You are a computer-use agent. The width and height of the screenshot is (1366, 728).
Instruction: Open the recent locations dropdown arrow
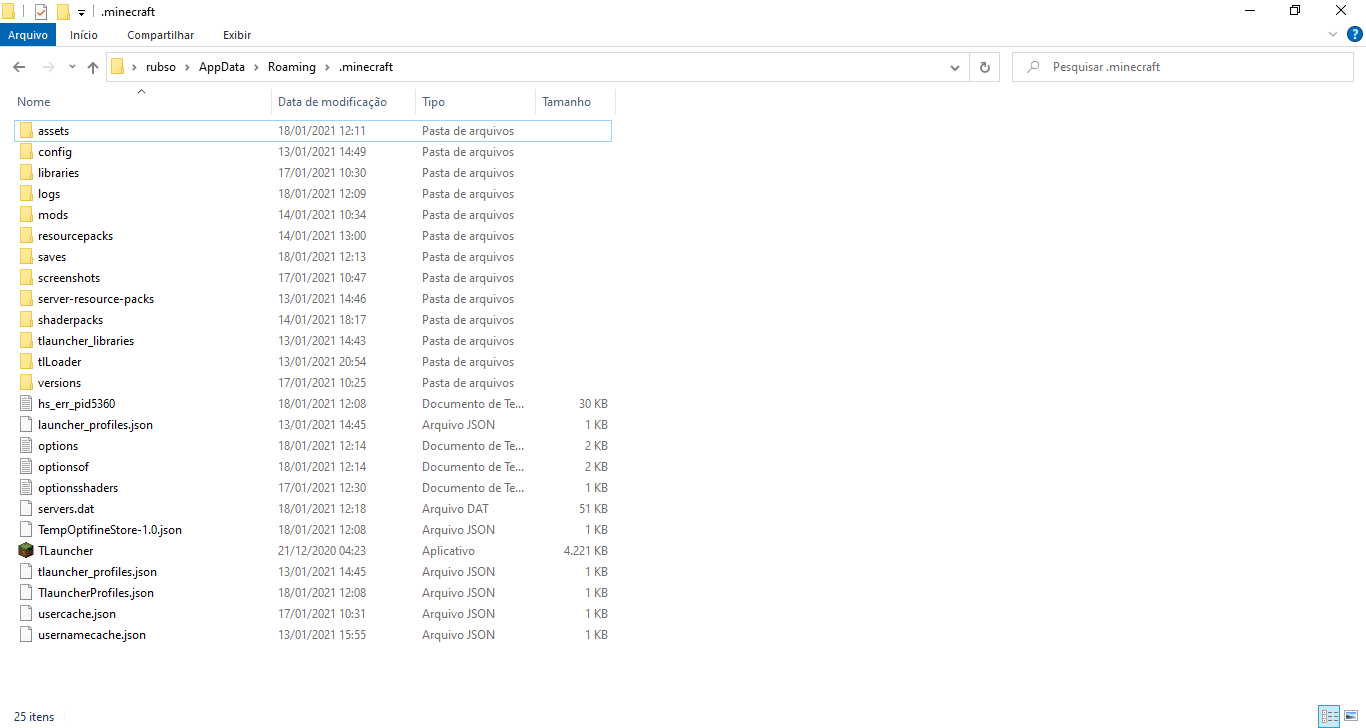click(x=72, y=67)
